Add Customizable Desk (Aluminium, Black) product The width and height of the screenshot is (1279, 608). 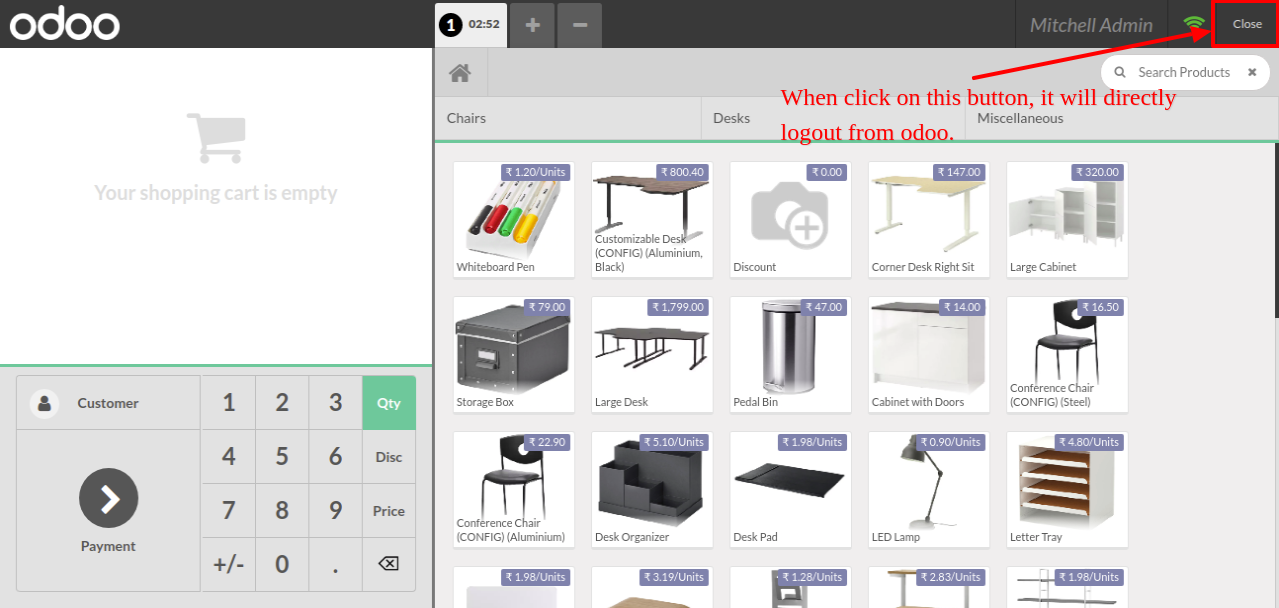pos(652,219)
